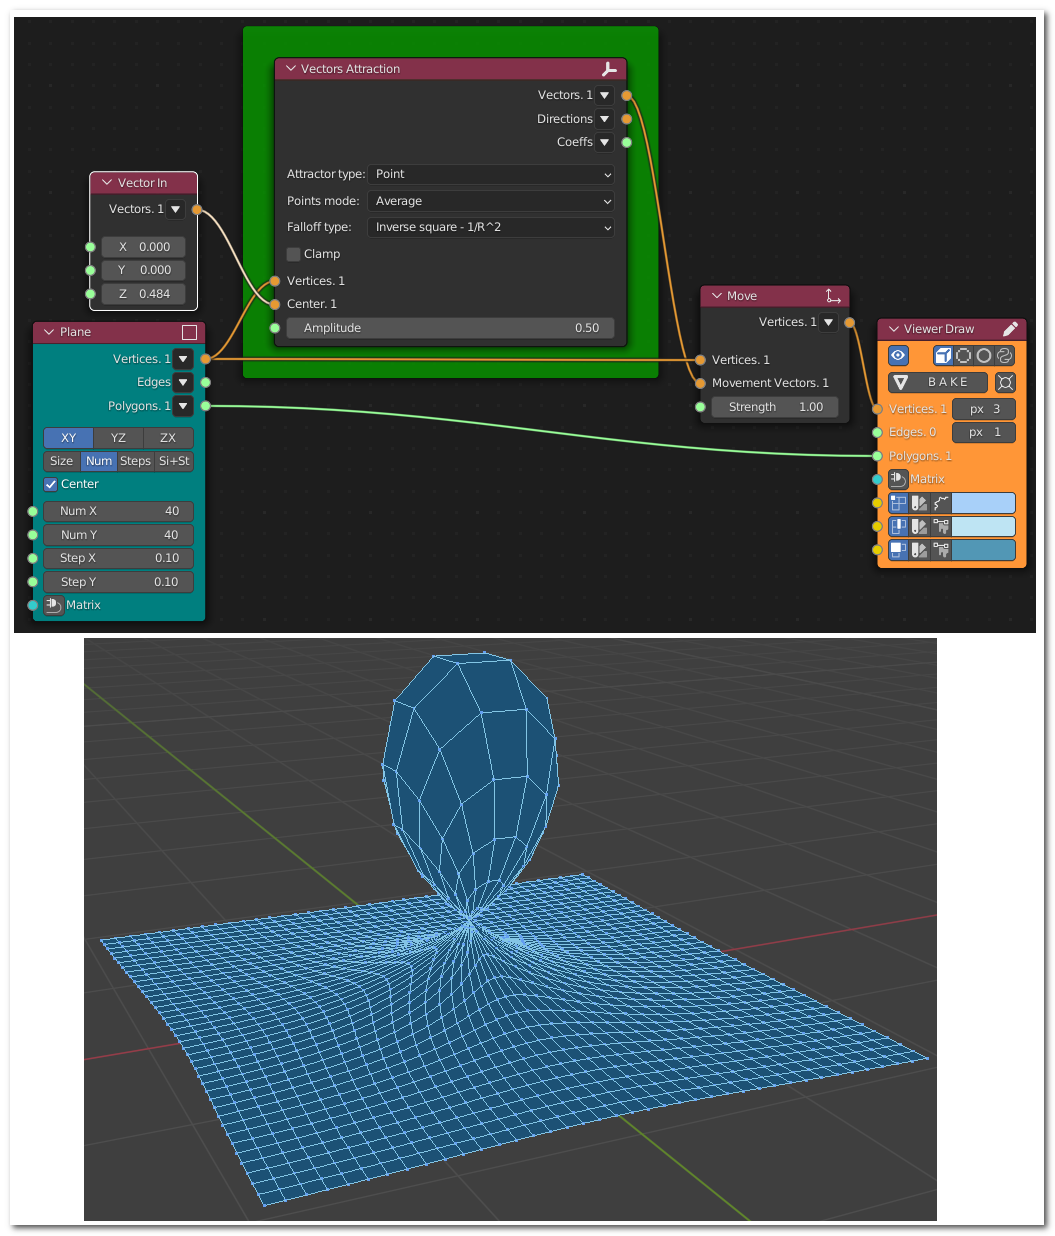Open the polygon color swatch
The image size is (1055, 1236).
(x=984, y=550)
